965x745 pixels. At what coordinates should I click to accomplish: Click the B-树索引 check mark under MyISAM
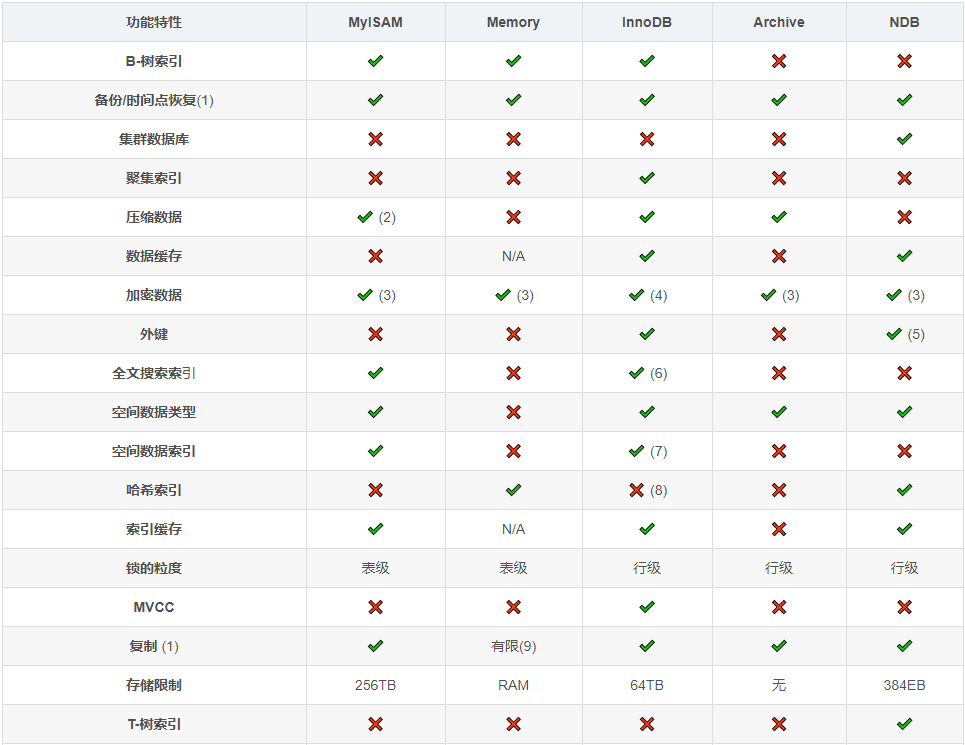(375, 61)
